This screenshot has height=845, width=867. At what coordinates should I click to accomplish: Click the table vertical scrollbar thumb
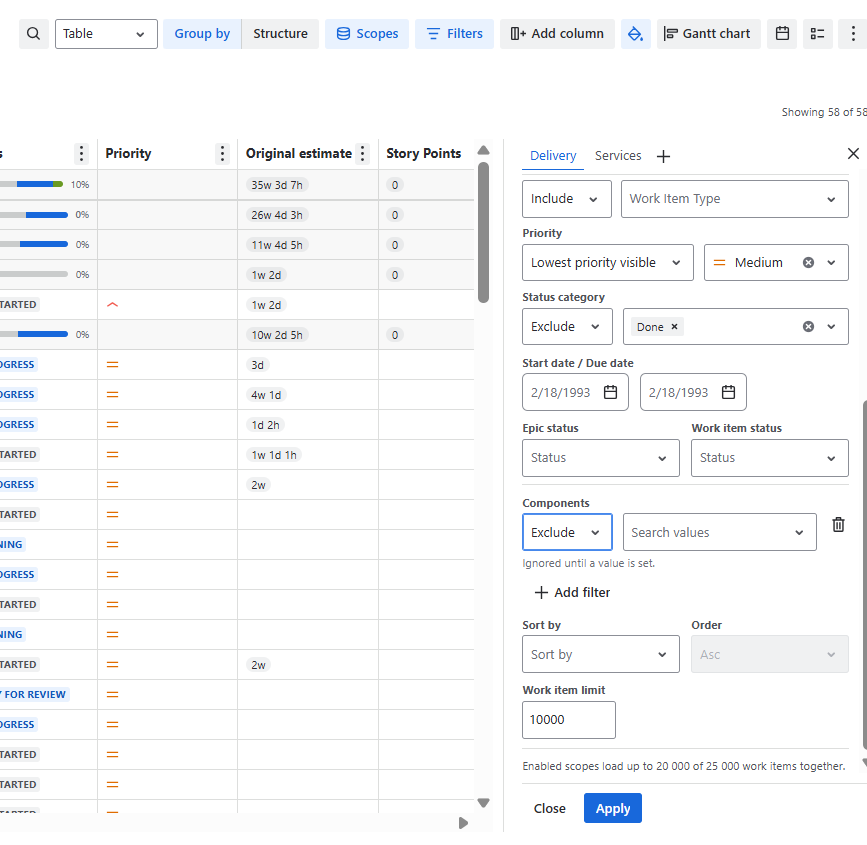[483, 232]
